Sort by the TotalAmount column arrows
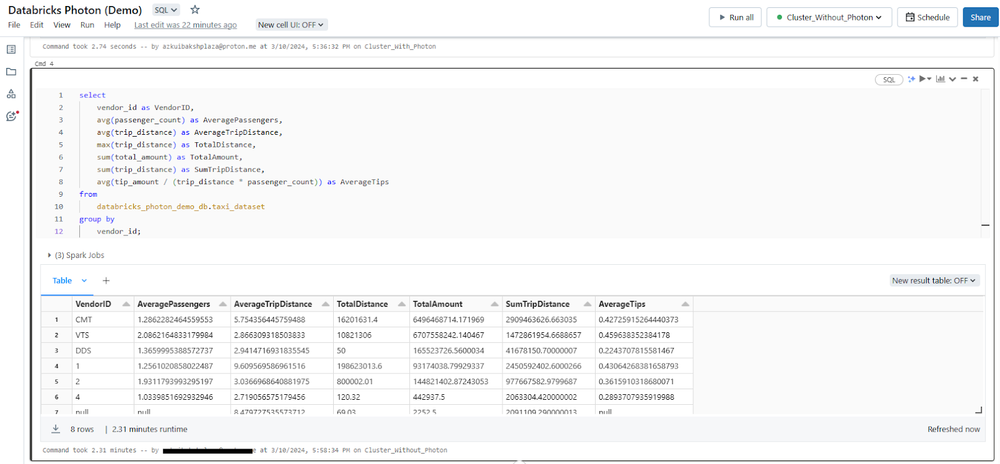Viewport: 1000px width, 464px height. coord(493,305)
